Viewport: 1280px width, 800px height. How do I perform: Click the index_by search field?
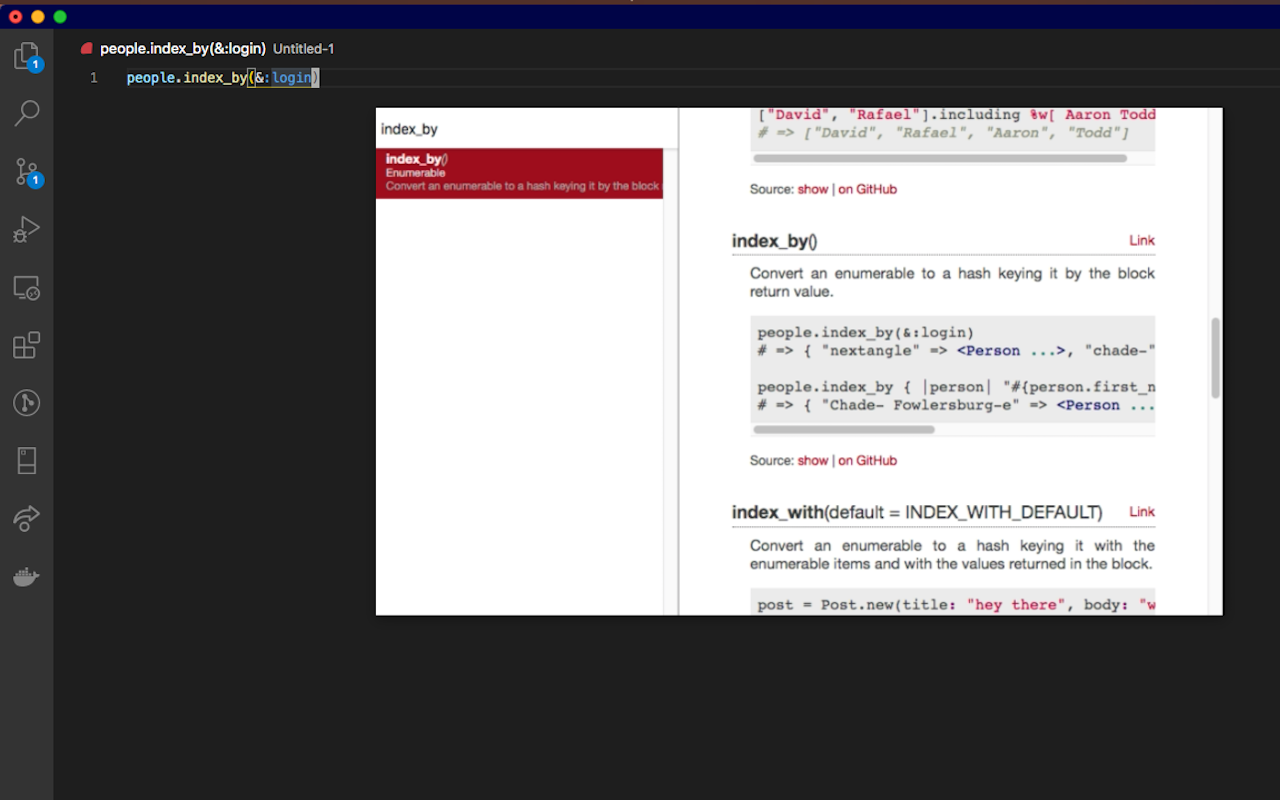520,129
